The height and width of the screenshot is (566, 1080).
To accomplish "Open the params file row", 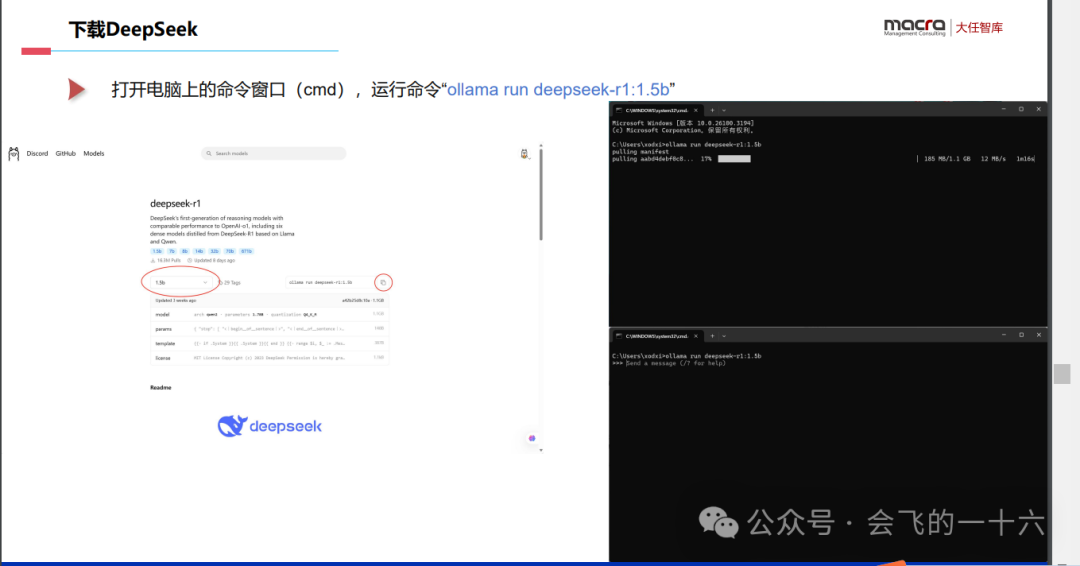I will pos(269,328).
